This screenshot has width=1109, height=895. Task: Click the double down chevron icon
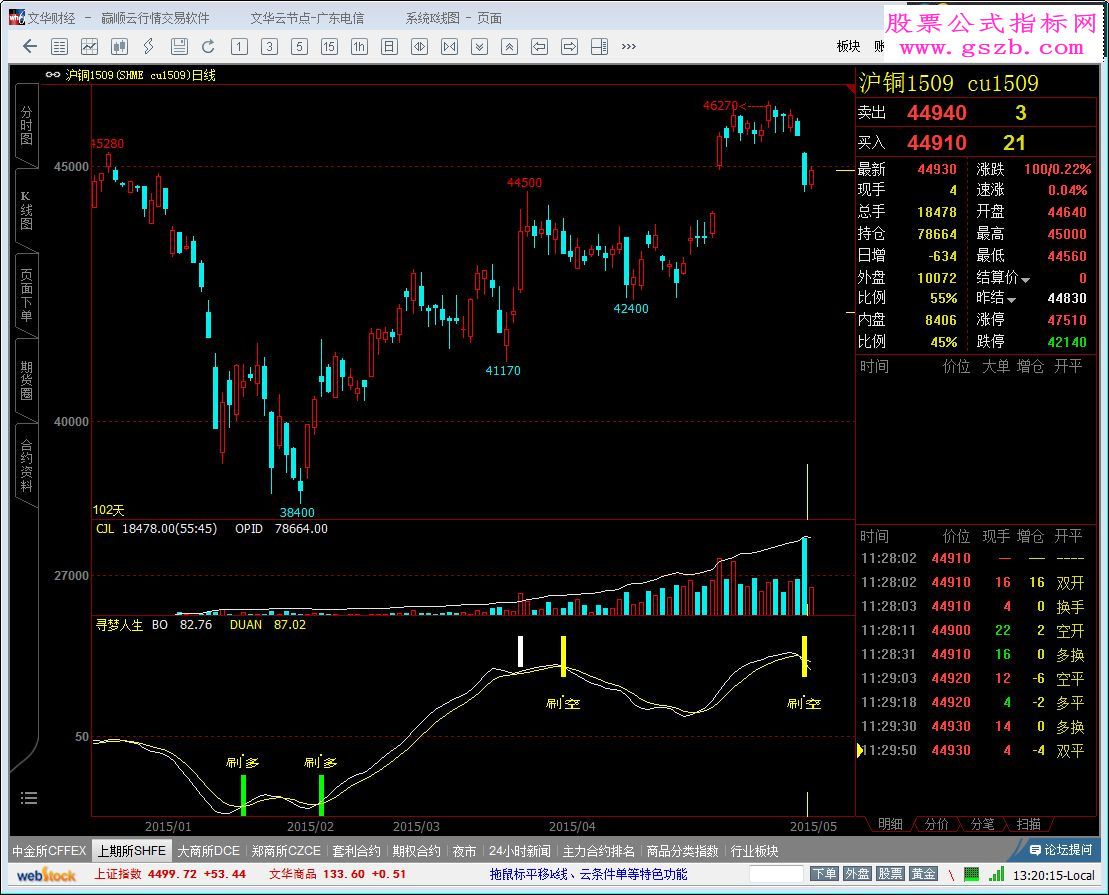(x=480, y=47)
